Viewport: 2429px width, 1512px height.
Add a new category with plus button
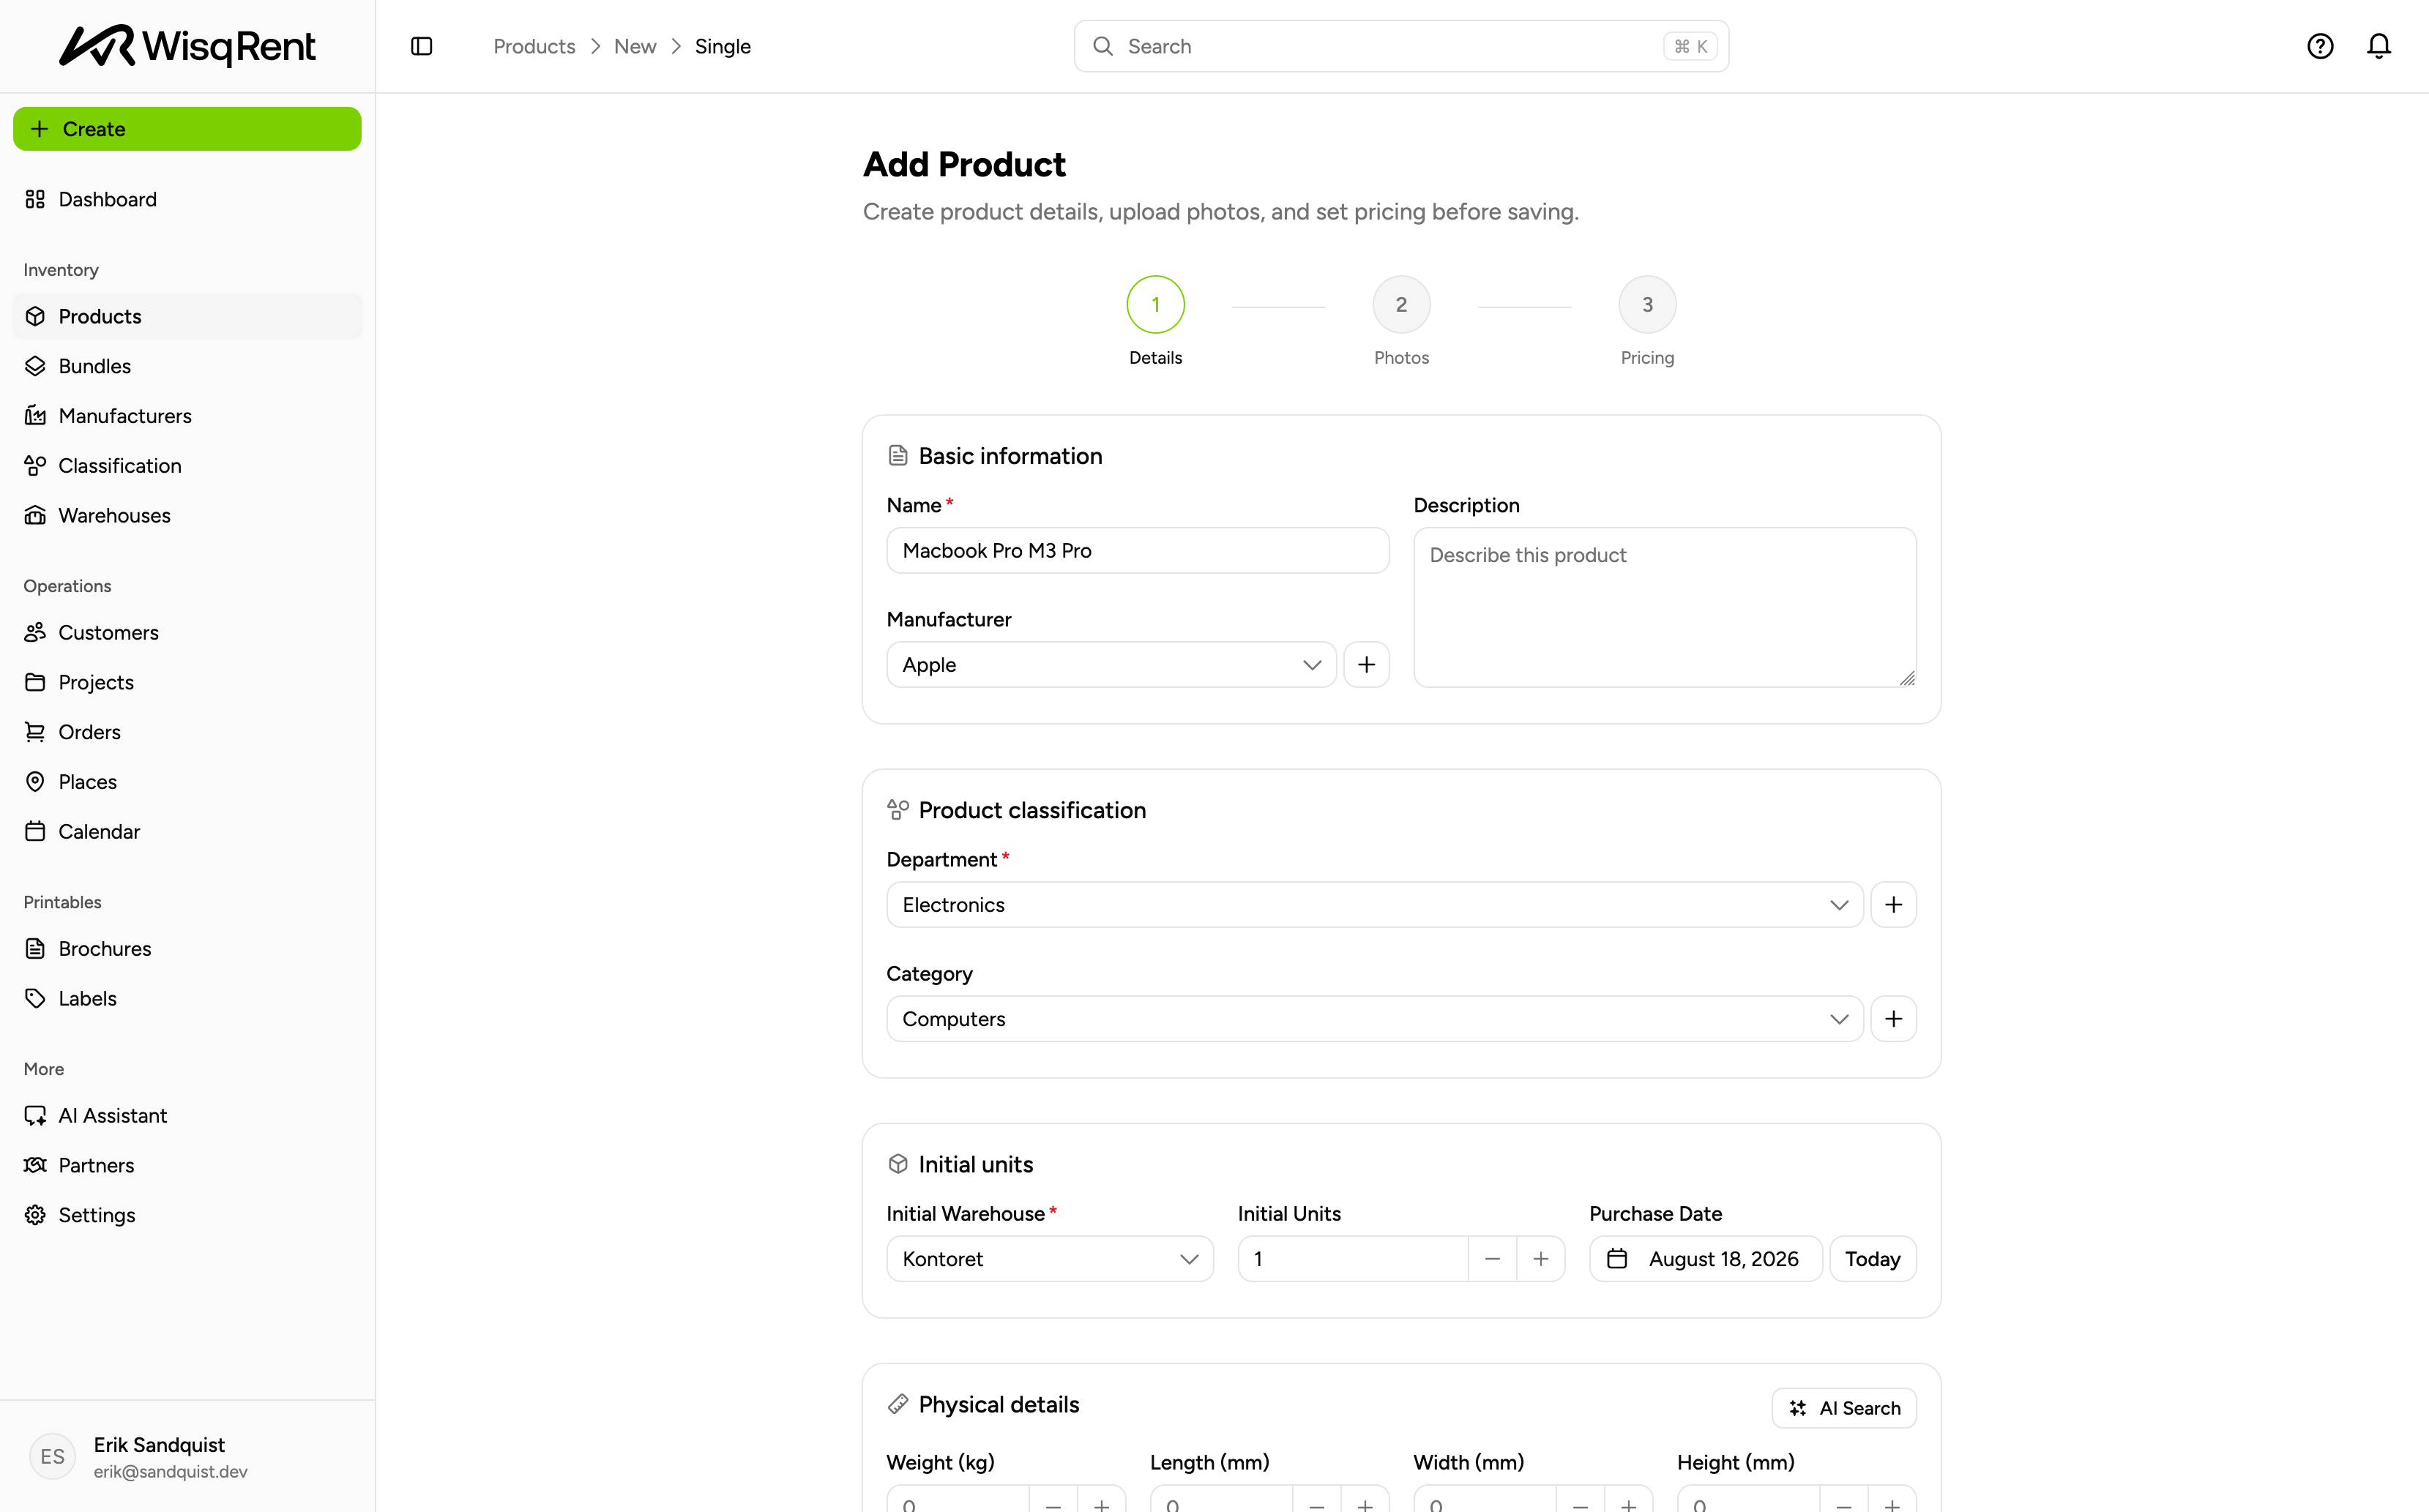(1893, 1019)
